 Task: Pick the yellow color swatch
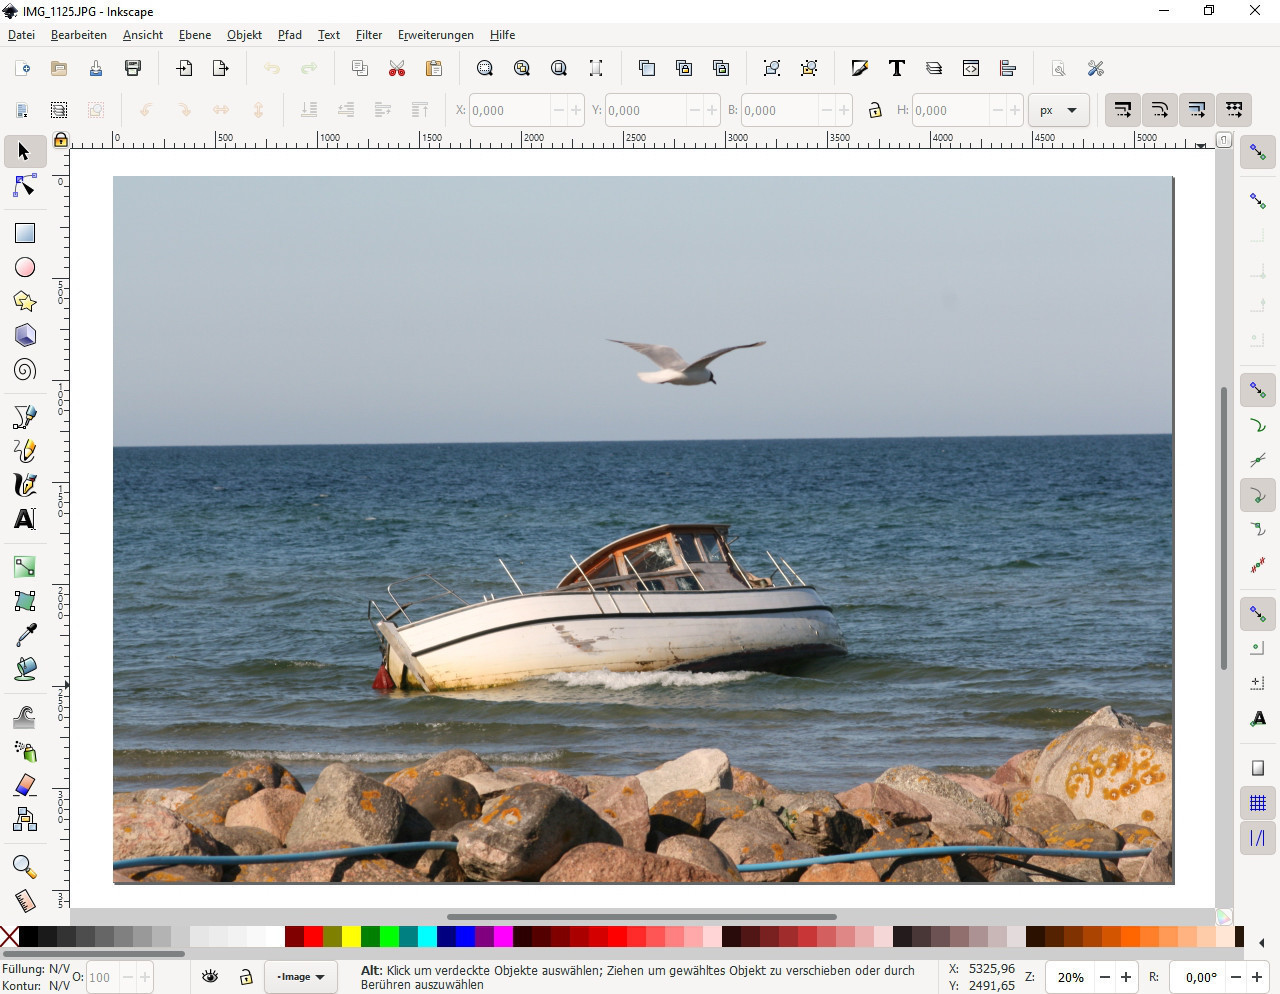(x=351, y=937)
